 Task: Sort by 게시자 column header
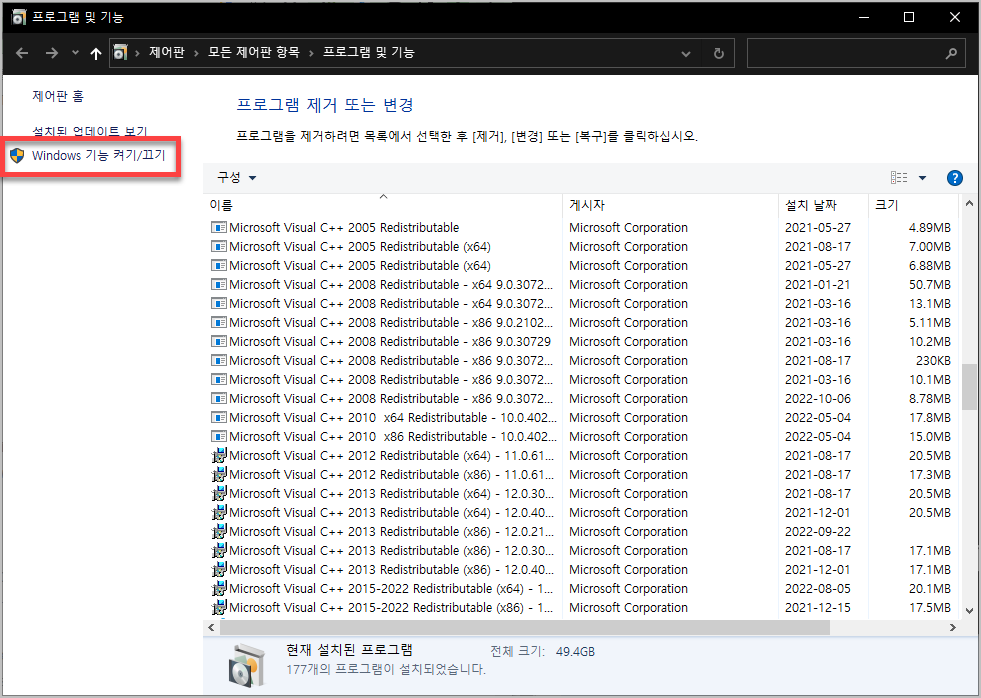pos(671,205)
